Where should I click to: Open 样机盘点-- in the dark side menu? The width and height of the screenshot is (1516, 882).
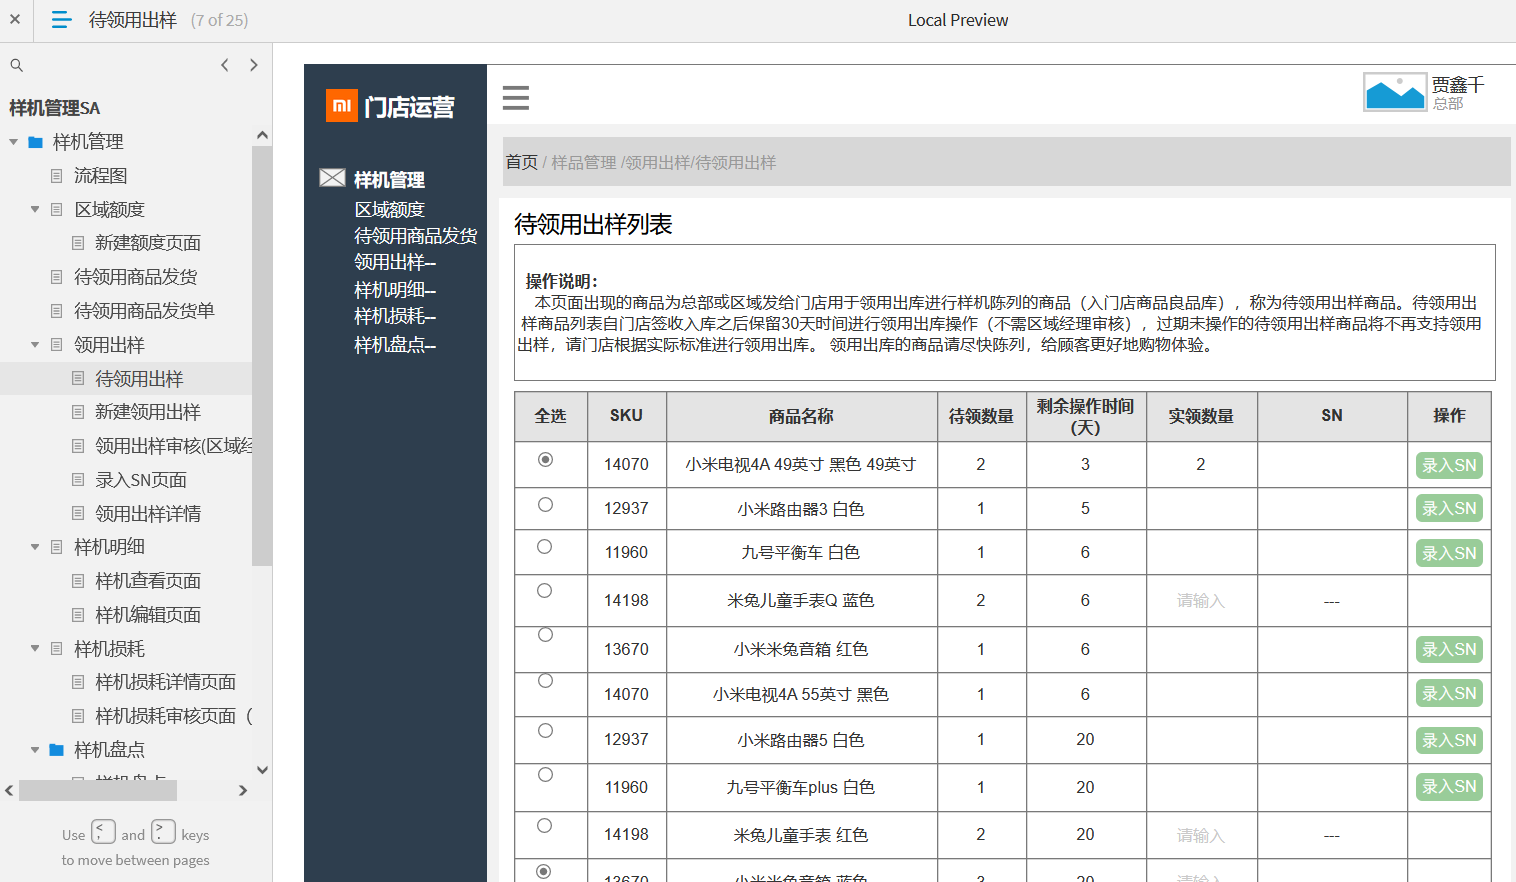point(395,345)
